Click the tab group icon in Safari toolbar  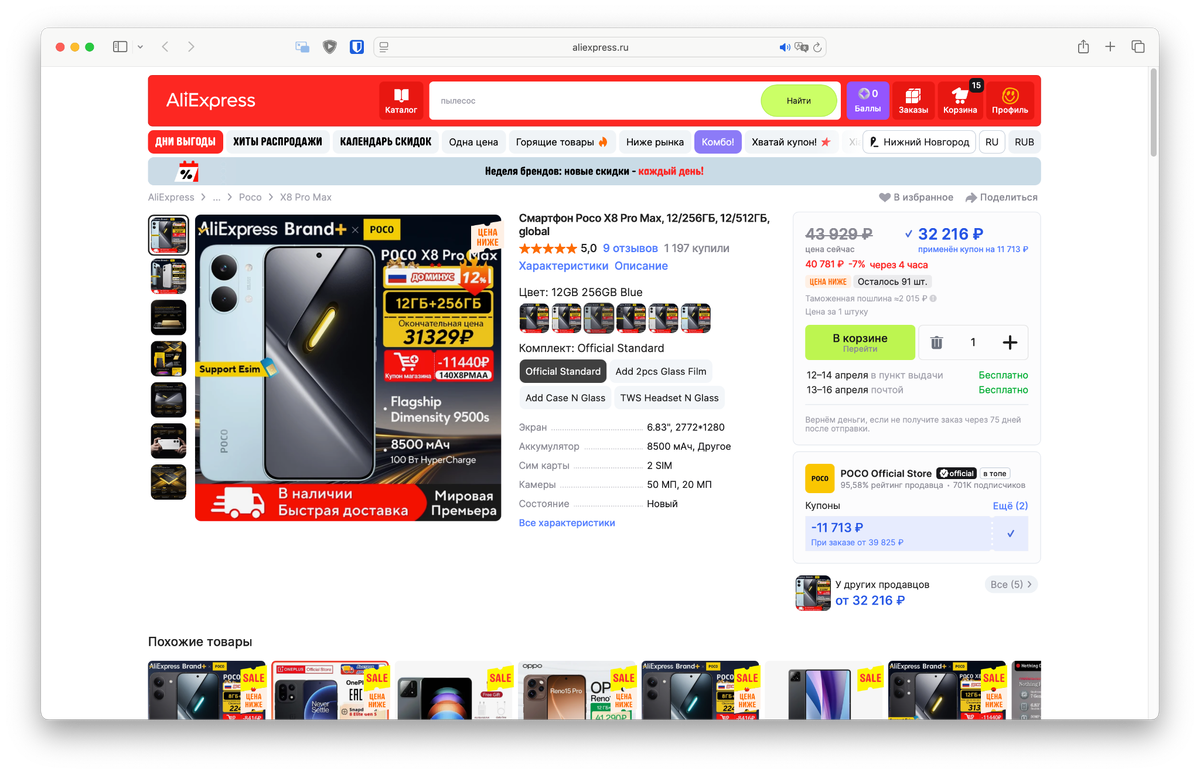tap(302, 47)
